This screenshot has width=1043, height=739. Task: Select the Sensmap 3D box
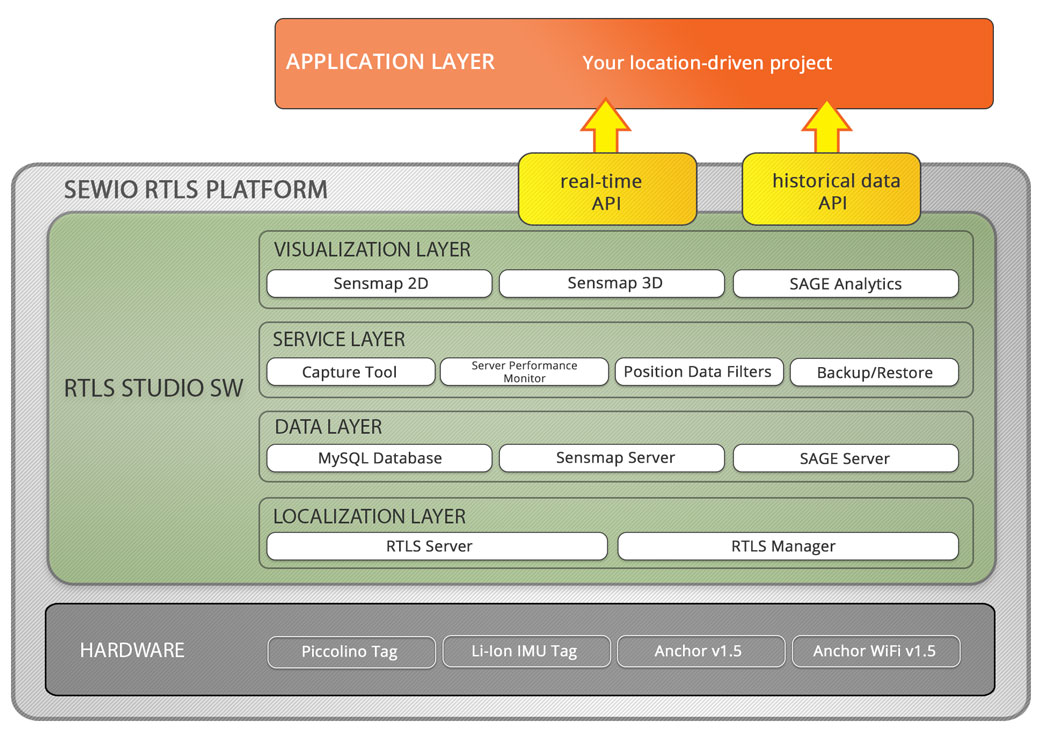[x=612, y=283]
